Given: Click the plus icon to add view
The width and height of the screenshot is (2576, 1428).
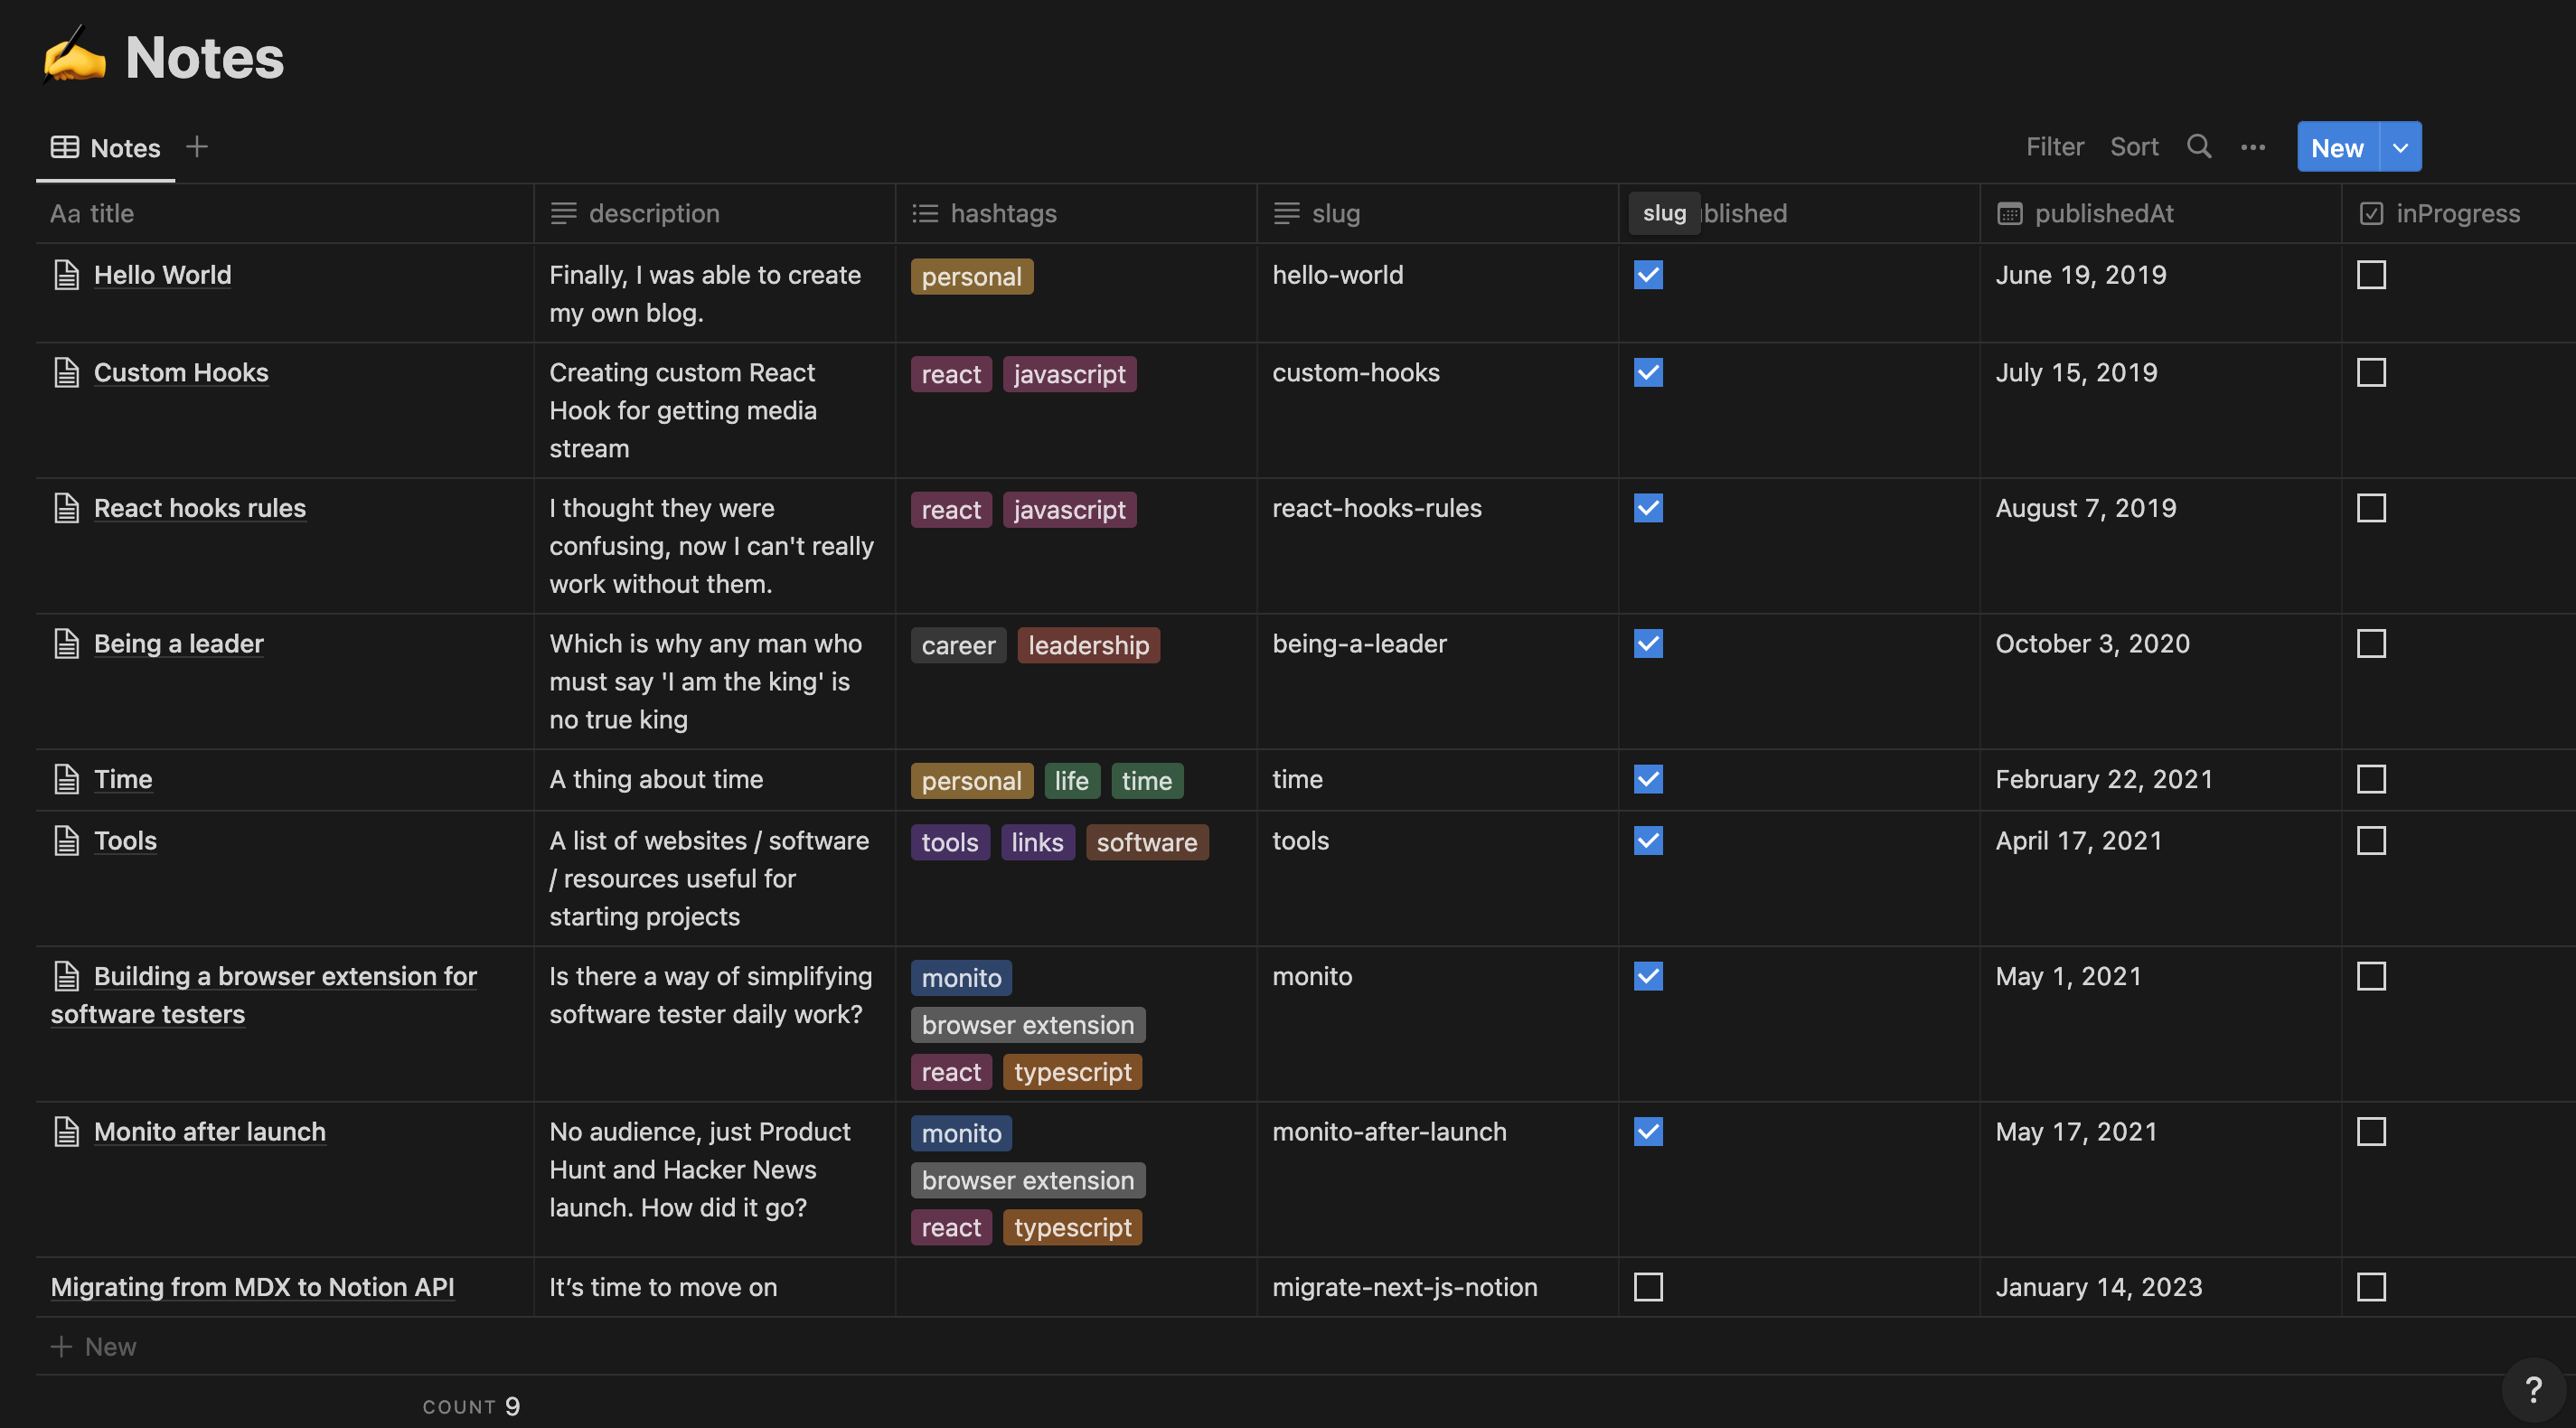Looking at the screenshot, I should tap(197, 147).
